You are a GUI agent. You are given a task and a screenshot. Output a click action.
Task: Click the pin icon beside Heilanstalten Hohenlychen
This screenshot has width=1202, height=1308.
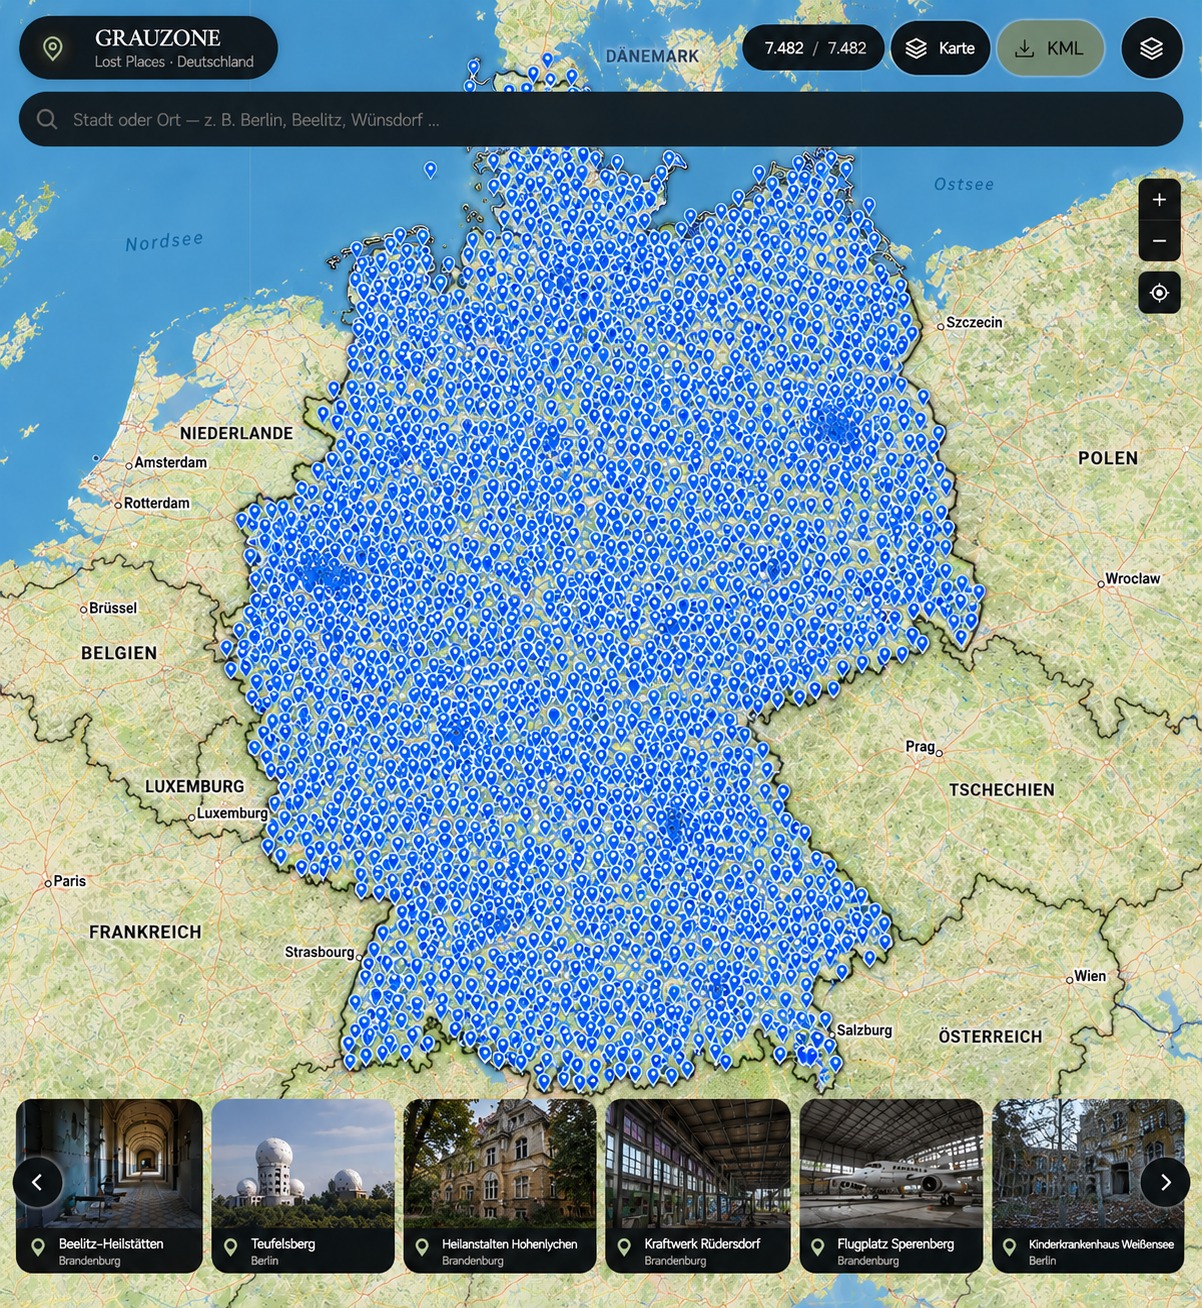tap(422, 1247)
